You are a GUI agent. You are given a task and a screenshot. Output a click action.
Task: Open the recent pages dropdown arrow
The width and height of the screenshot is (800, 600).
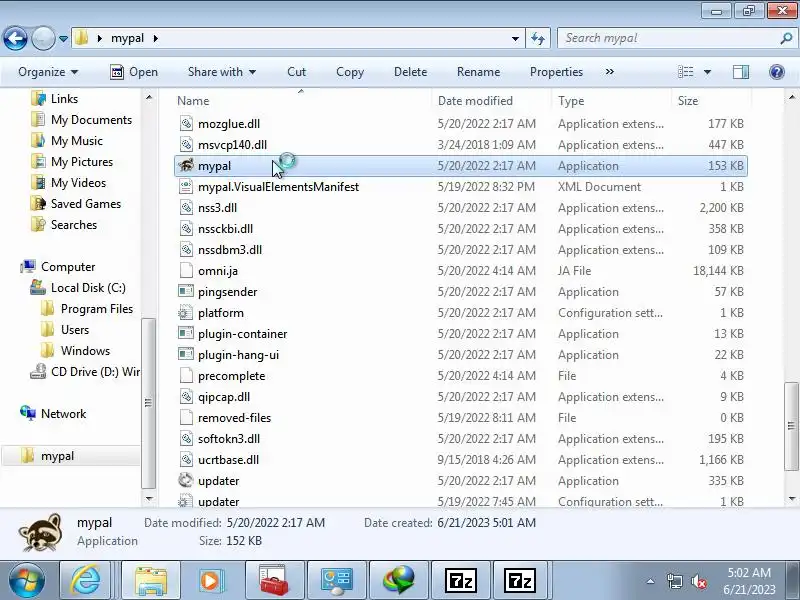click(x=63, y=39)
